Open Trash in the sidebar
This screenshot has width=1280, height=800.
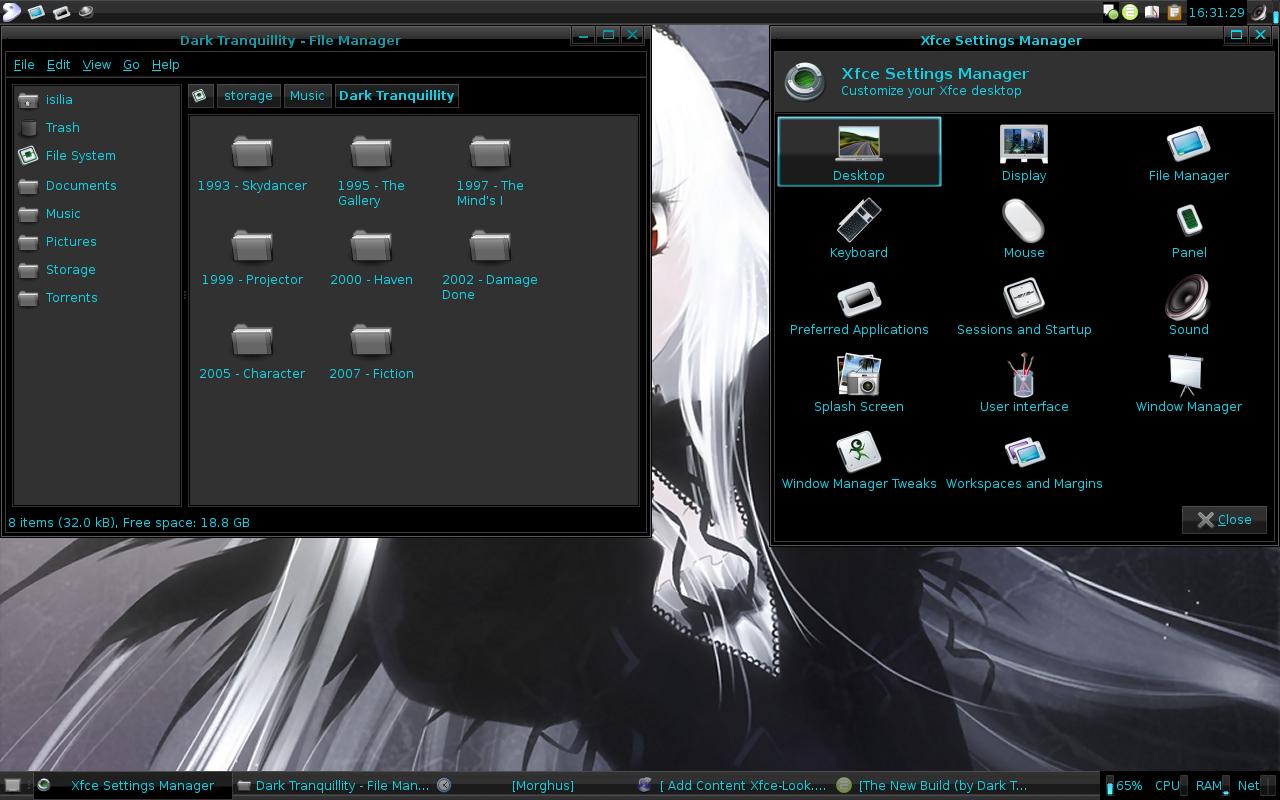(97, 127)
